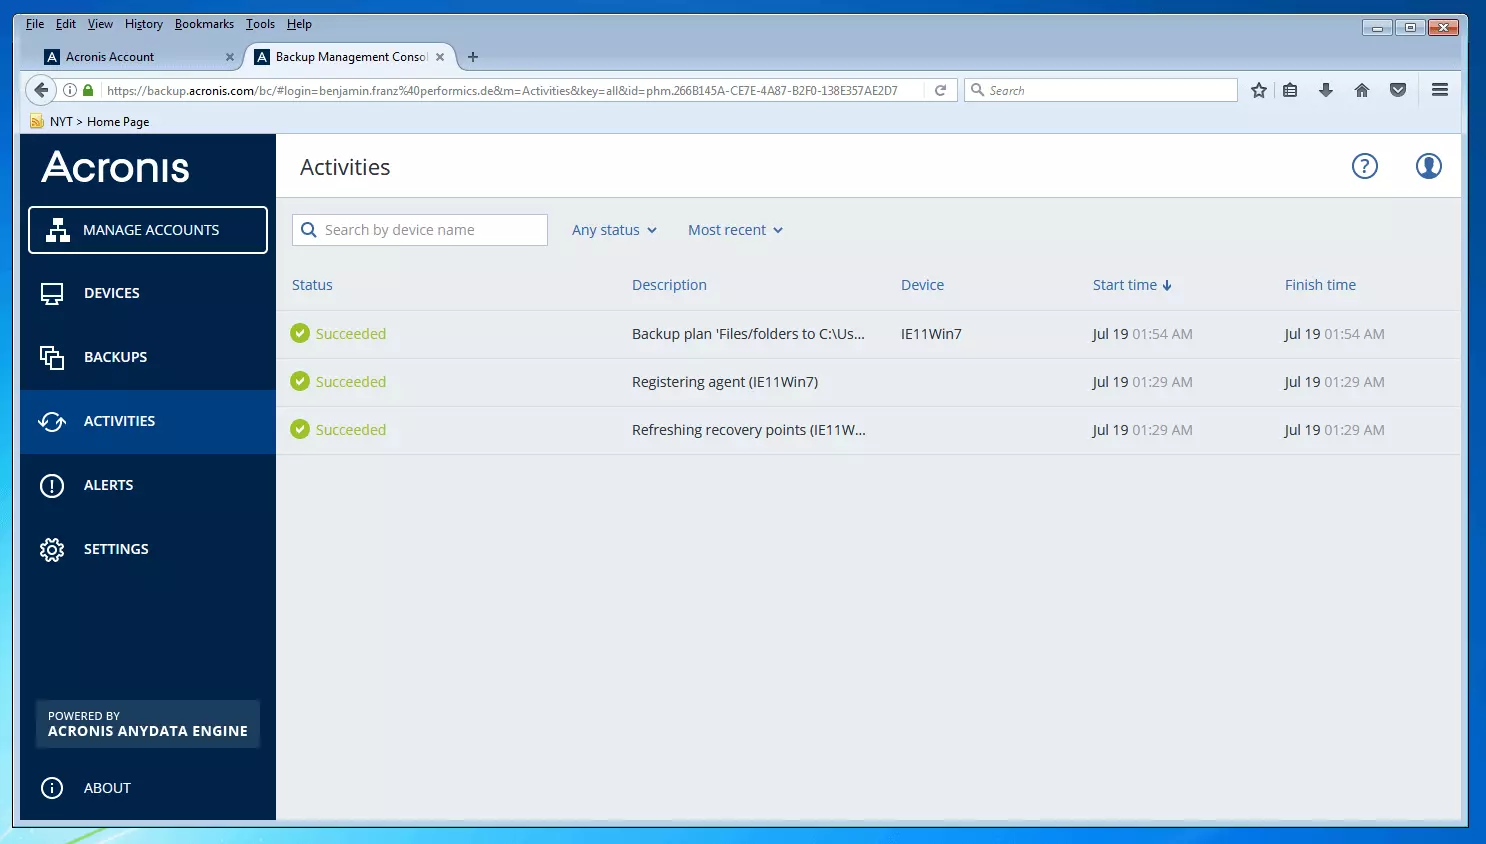Go back with the browser back arrow
The image size is (1486, 844).
click(x=41, y=90)
